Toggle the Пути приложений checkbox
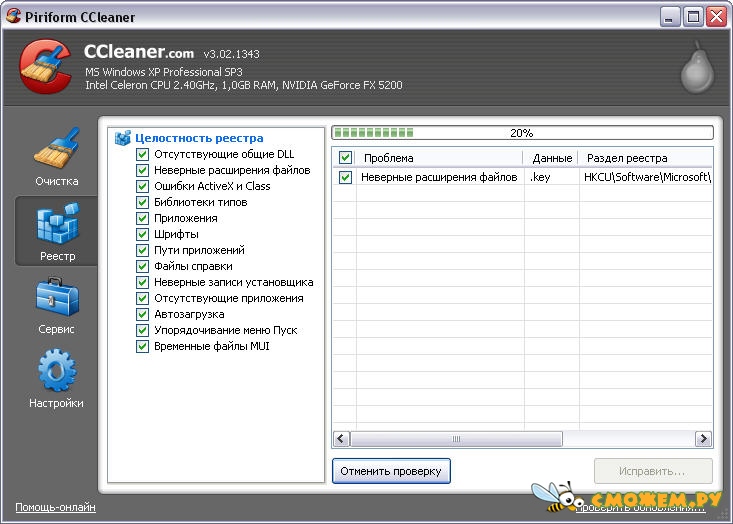Image resolution: width=733 pixels, height=524 pixels. point(143,250)
